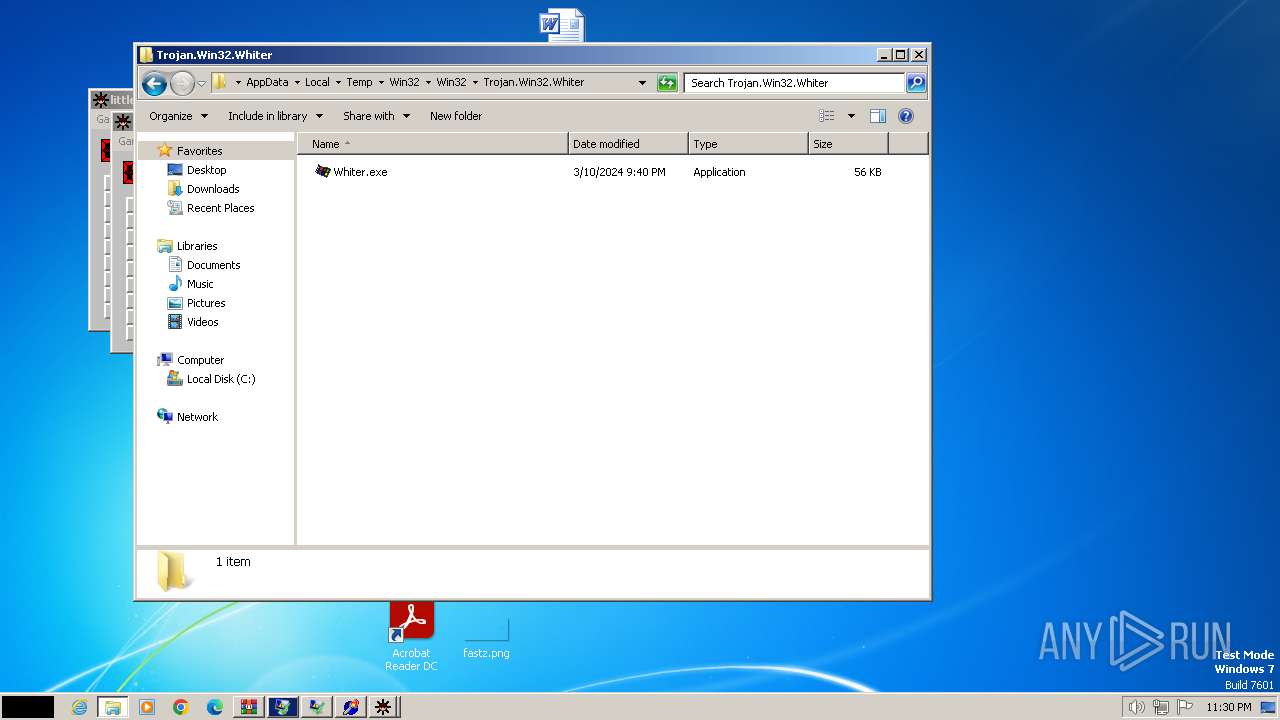This screenshot has height=720, width=1280.
Task: Open Recent Places in navigation pane
Action: [x=220, y=208]
